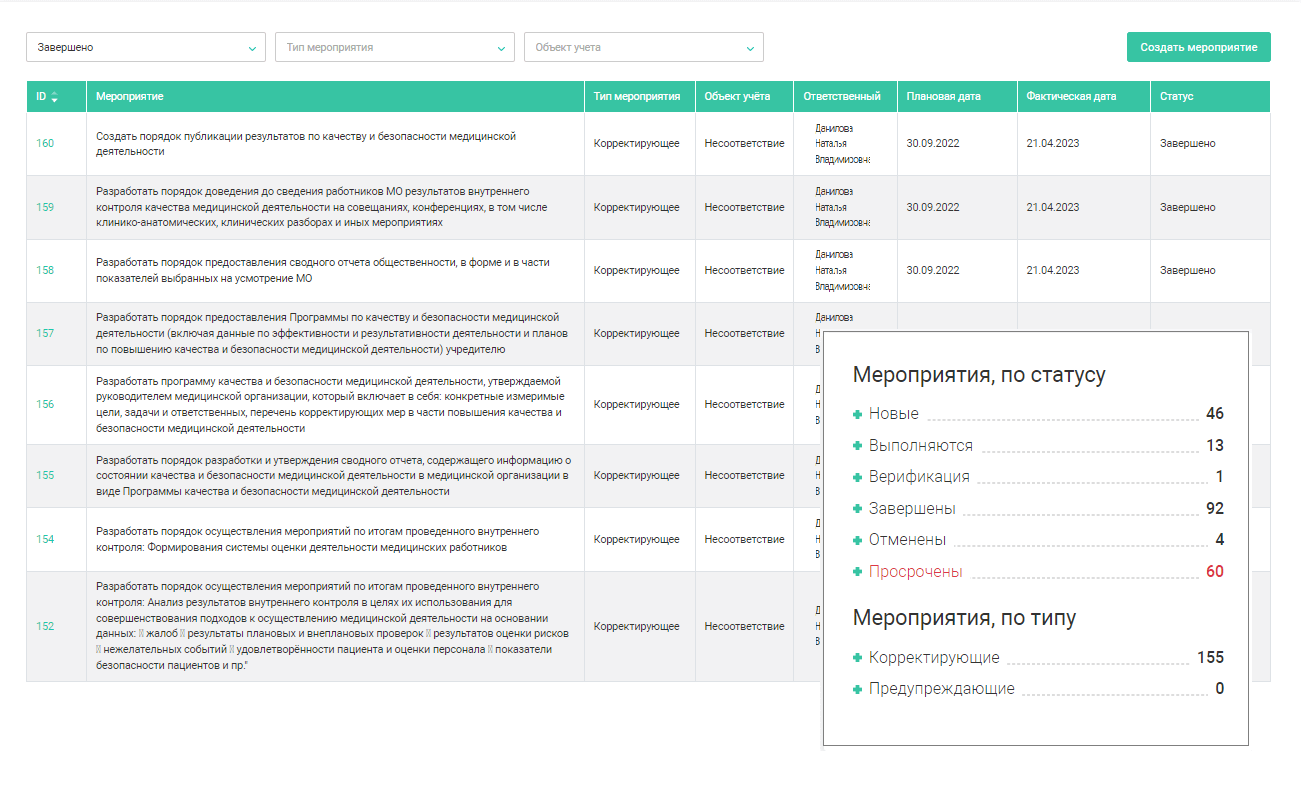Click the Корректирующее cell in row 154
This screenshot has width=1301, height=801.
[637, 539]
